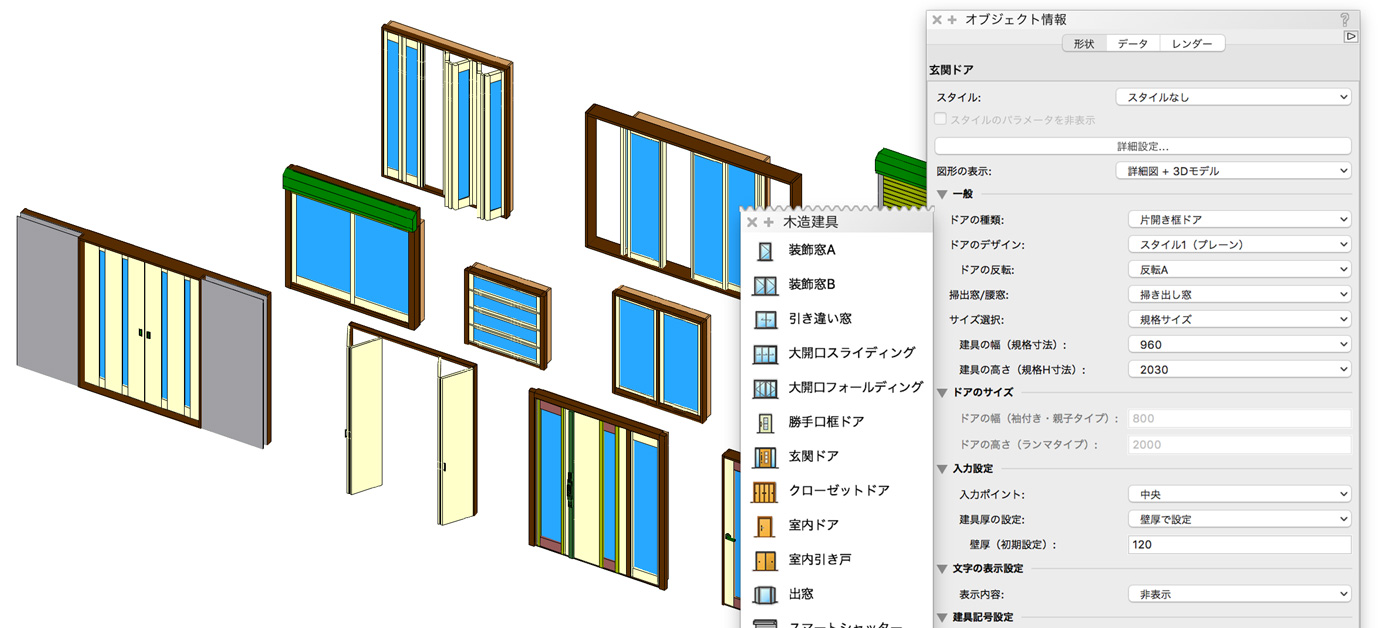Image resolution: width=1400 pixels, height=628 pixels.
Task: Choose the 室内引き戸 sliding door icon
Action: 765,560
